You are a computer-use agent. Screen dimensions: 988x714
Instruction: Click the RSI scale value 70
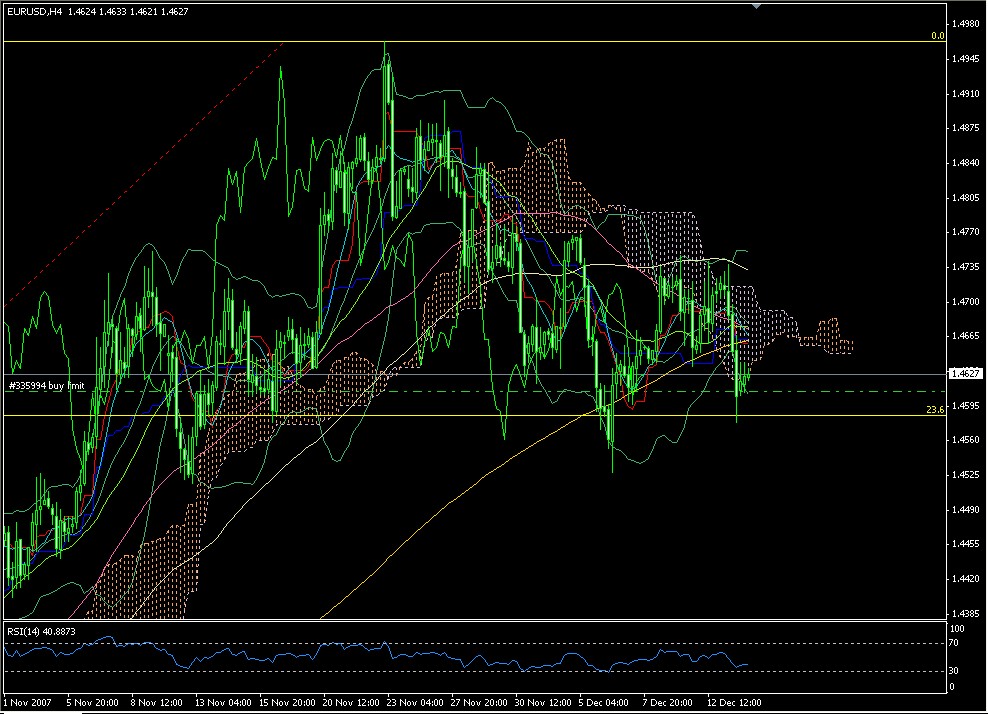coord(954,643)
